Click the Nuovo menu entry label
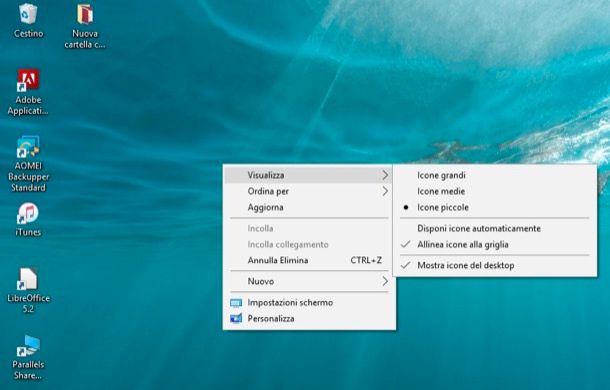This screenshot has width=610, height=390. pos(261,281)
